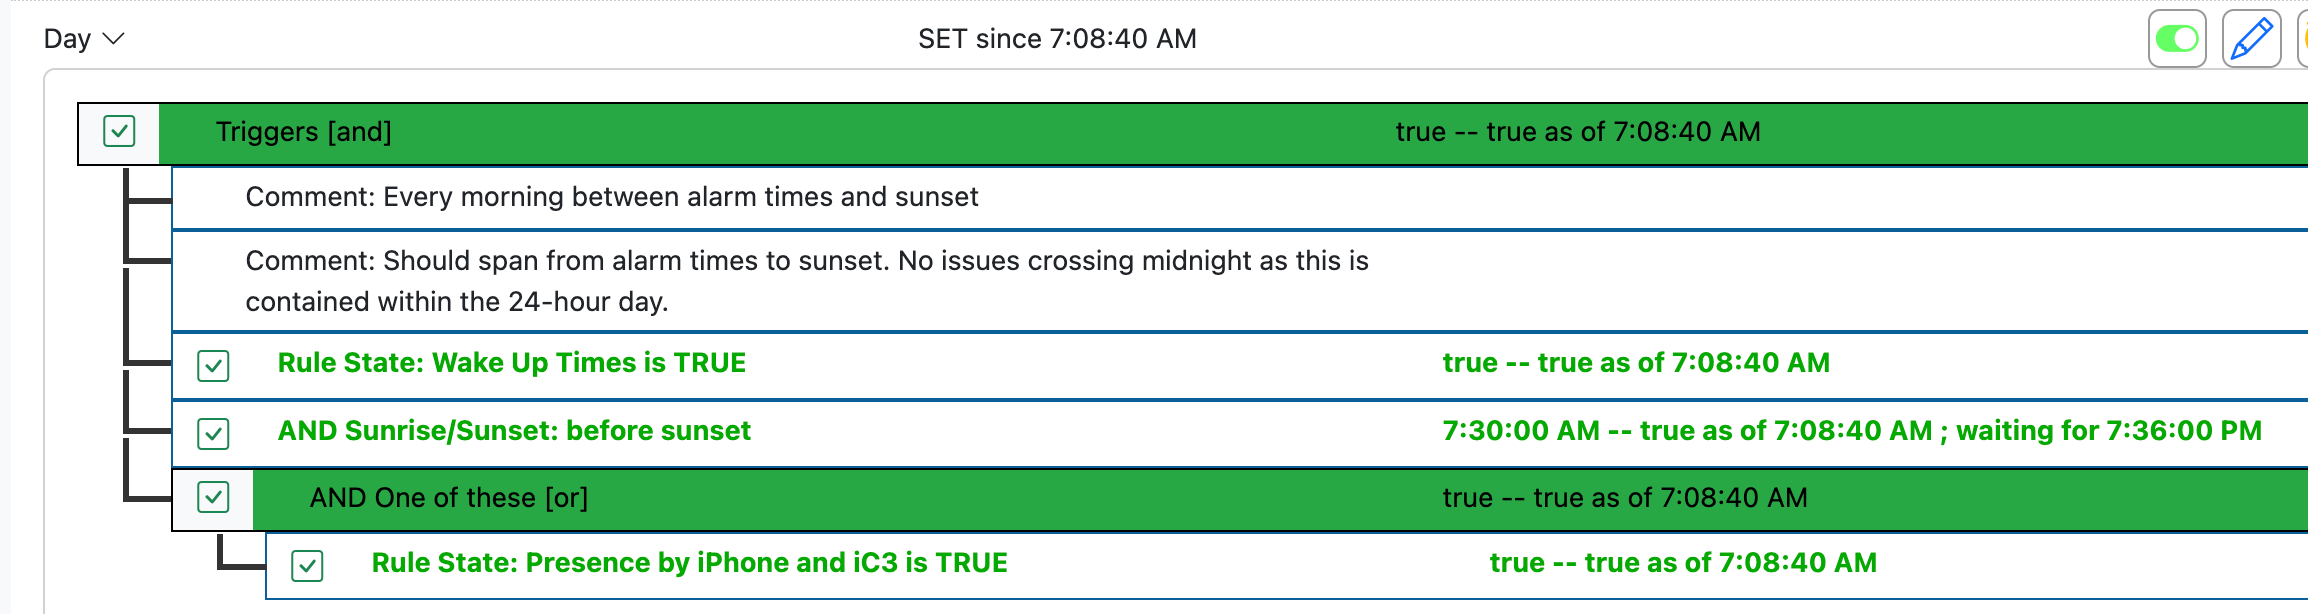Viewport: 2308px width, 614px height.
Task: Click the Day rule name label
Action: 67,39
